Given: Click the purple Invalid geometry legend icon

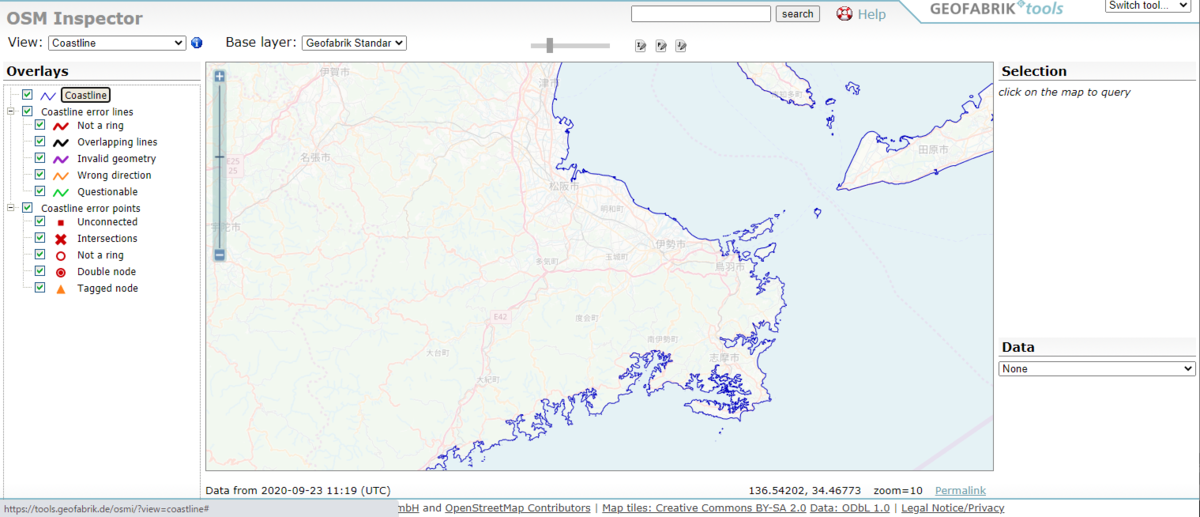Looking at the screenshot, I should click(x=61, y=159).
